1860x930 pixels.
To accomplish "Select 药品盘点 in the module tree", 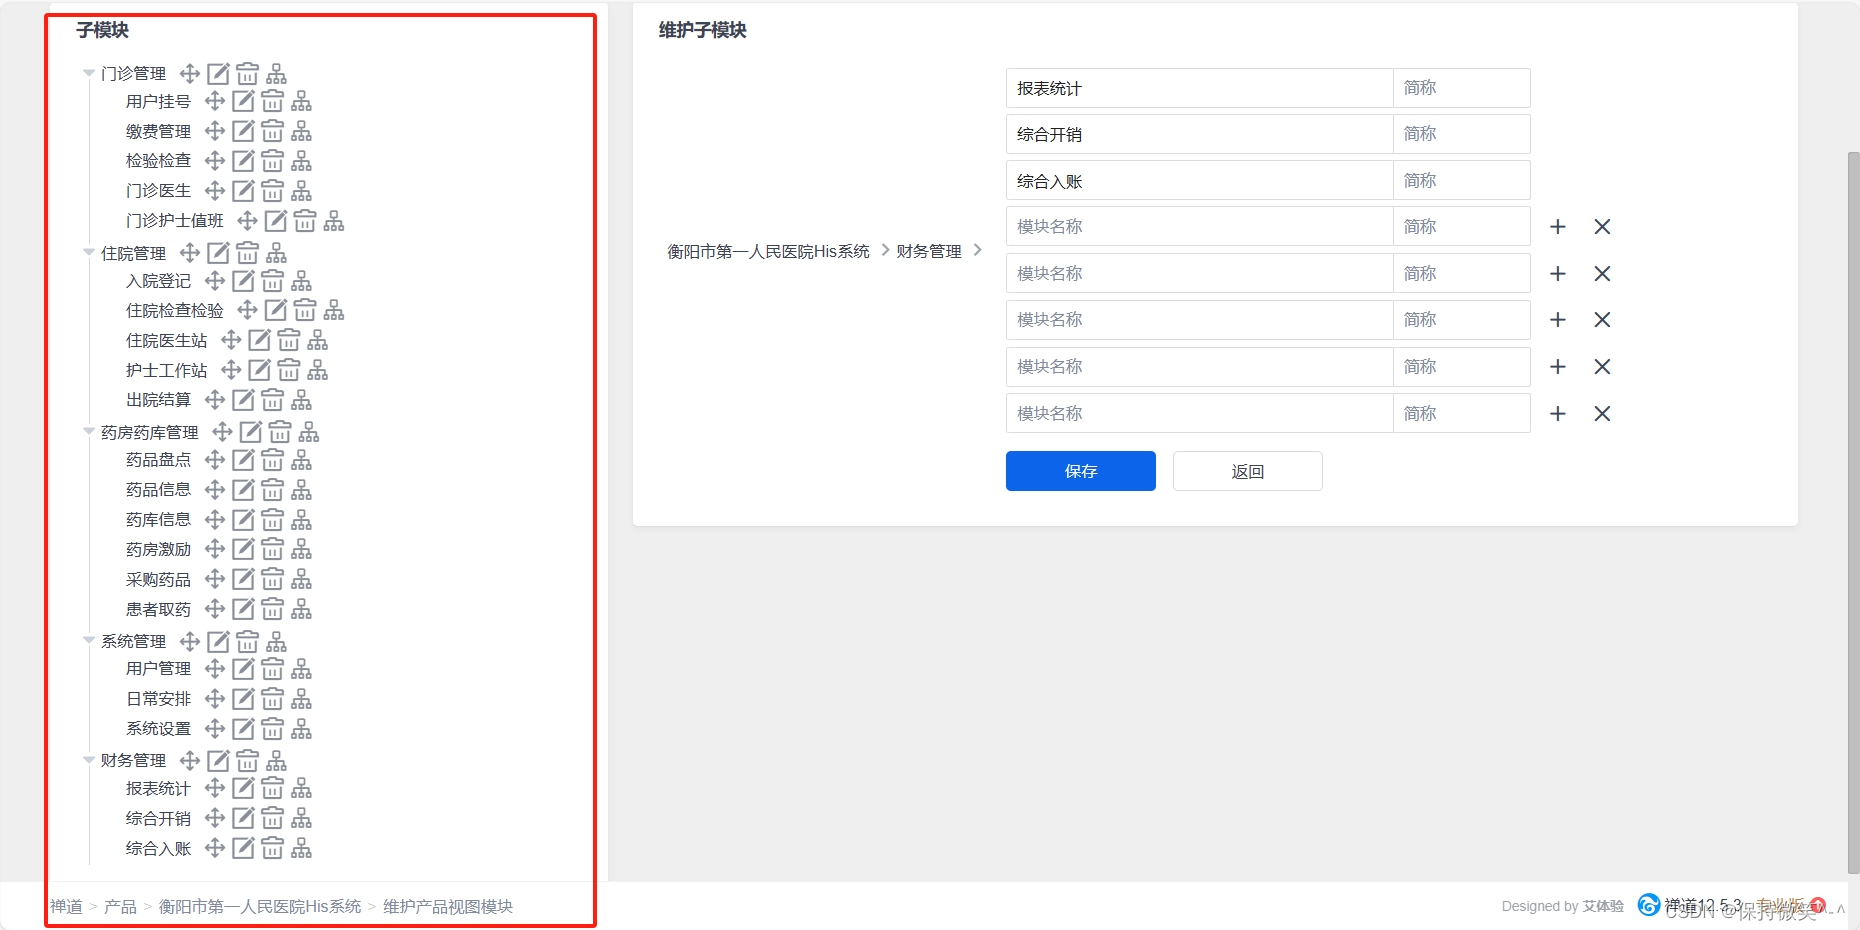I will click(x=158, y=460).
